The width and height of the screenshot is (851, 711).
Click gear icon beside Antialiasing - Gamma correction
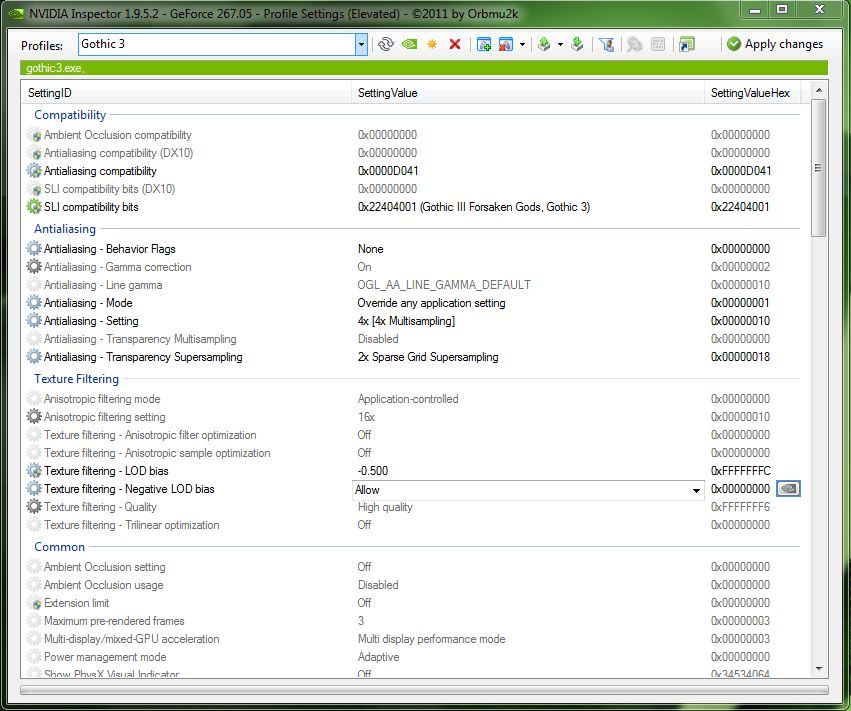(34, 266)
